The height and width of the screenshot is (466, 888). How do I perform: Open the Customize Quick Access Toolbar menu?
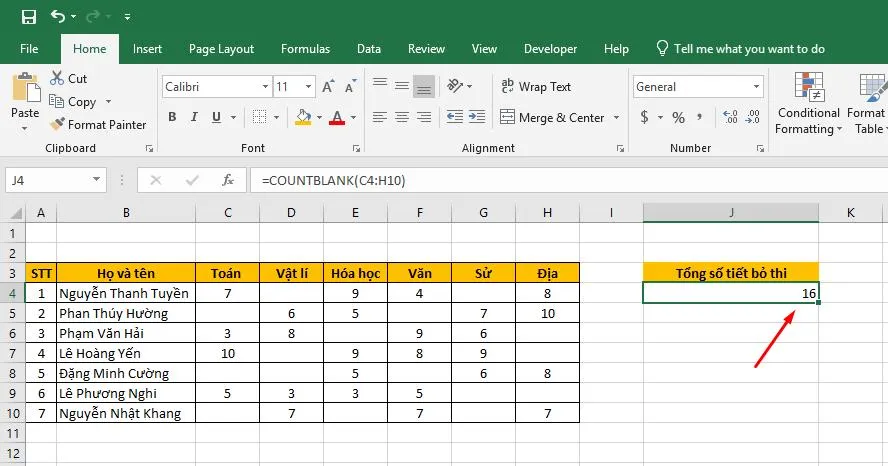pos(127,18)
